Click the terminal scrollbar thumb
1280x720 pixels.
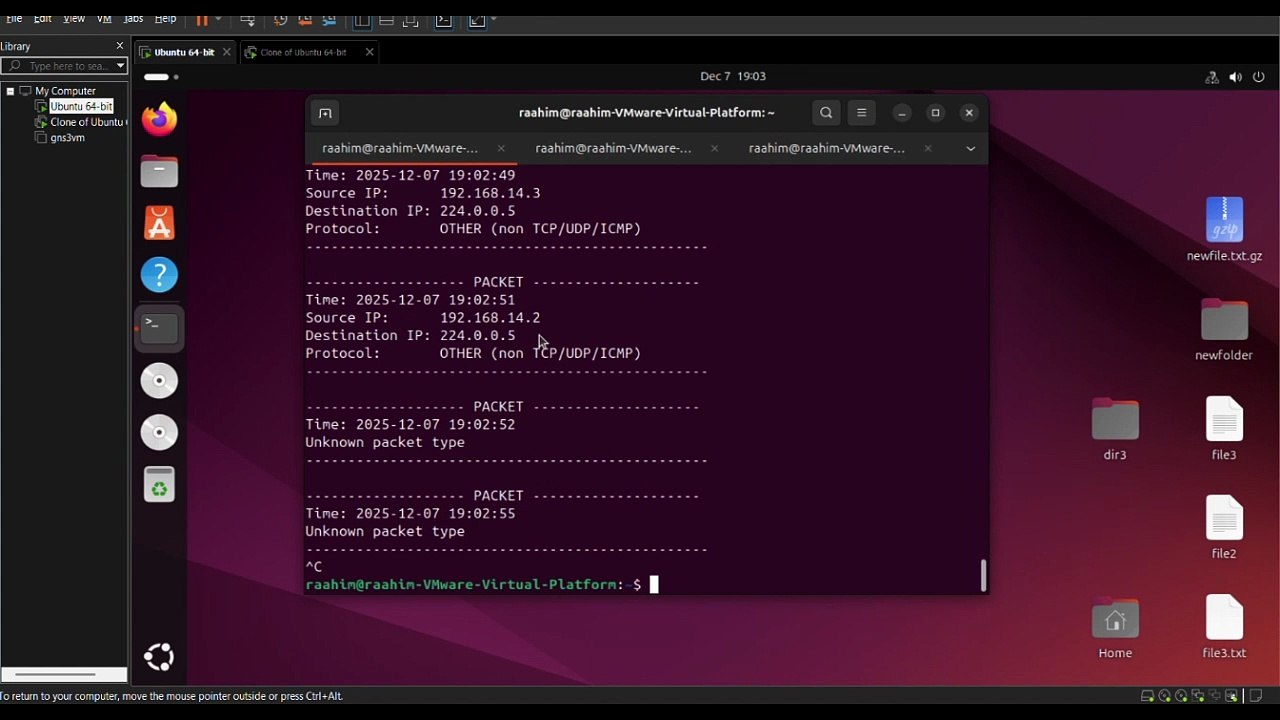click(983, 575)
